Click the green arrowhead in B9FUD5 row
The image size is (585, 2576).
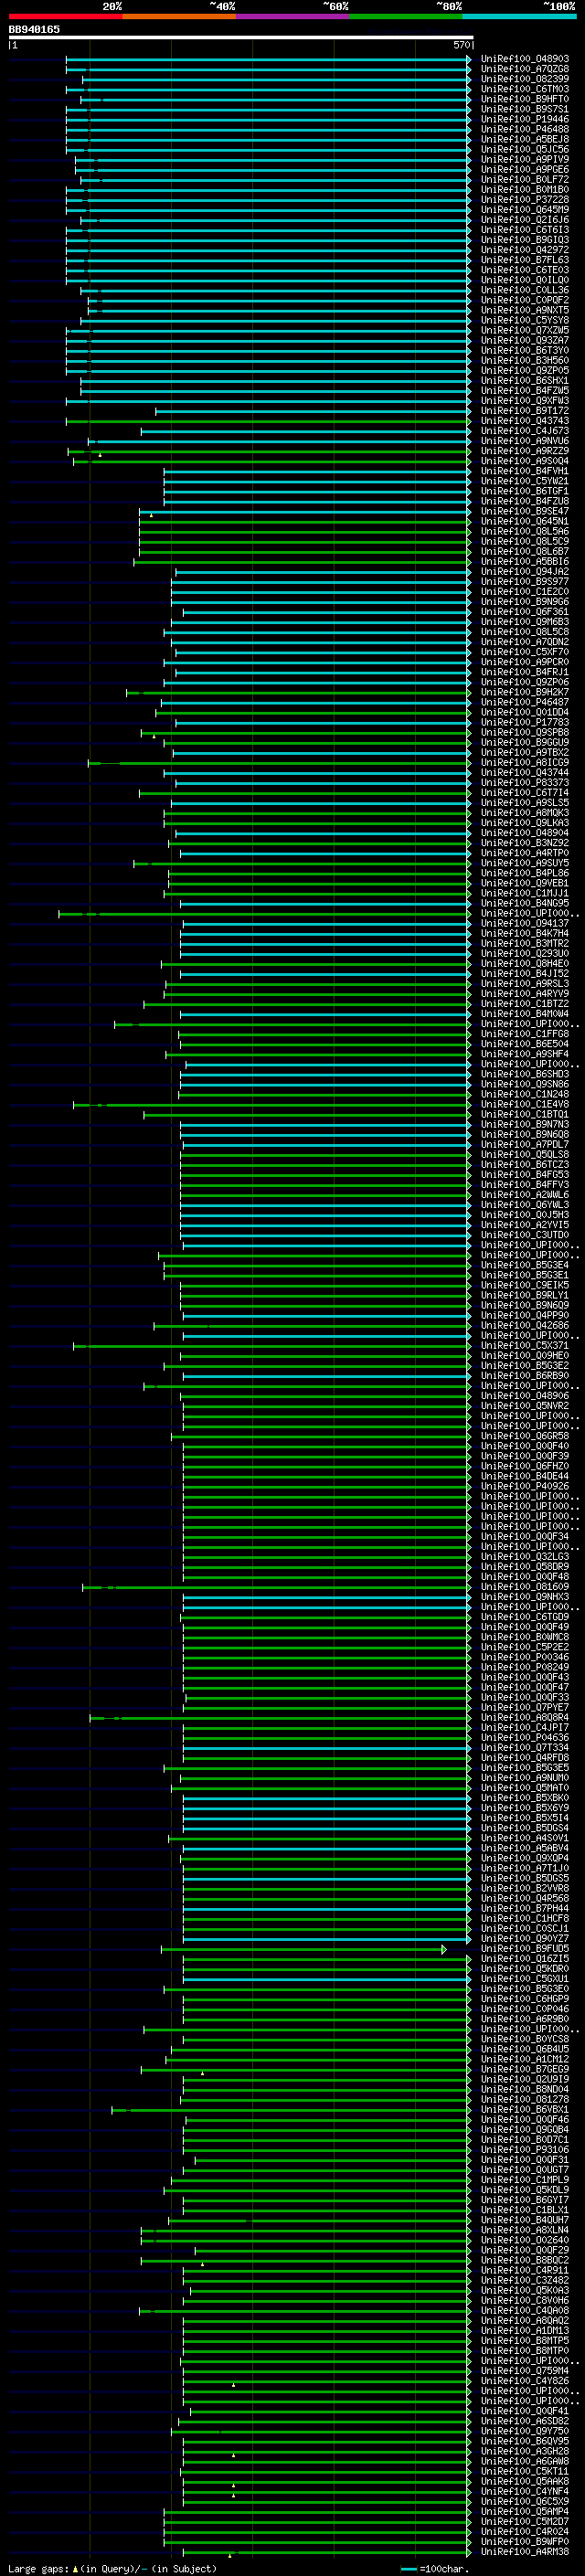click(445, 1949)
